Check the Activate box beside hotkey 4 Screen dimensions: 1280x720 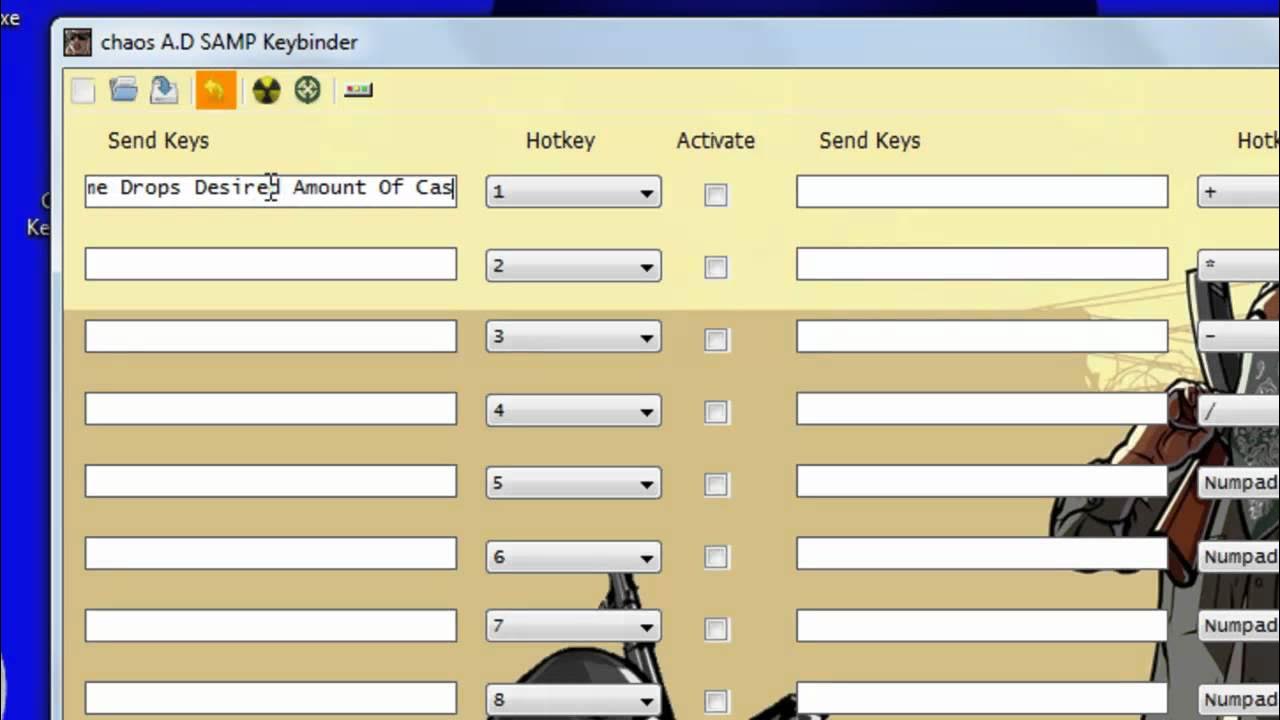click(x=716, y=412)
